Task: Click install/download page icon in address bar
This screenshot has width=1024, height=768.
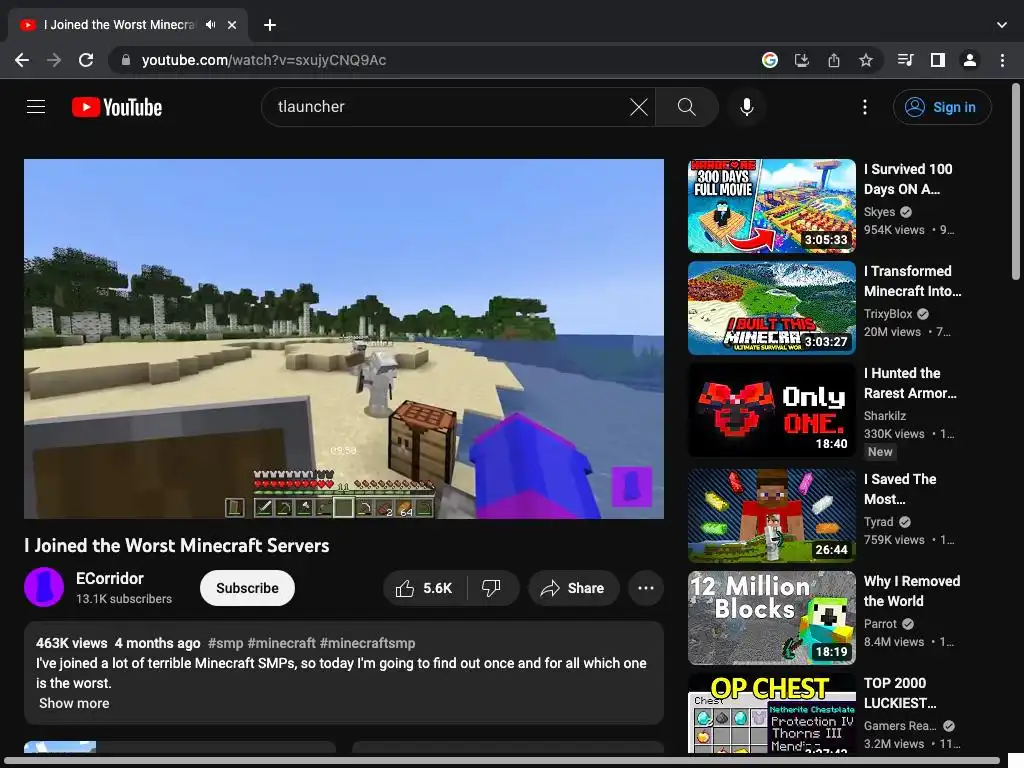Action: tap(802, 60)
